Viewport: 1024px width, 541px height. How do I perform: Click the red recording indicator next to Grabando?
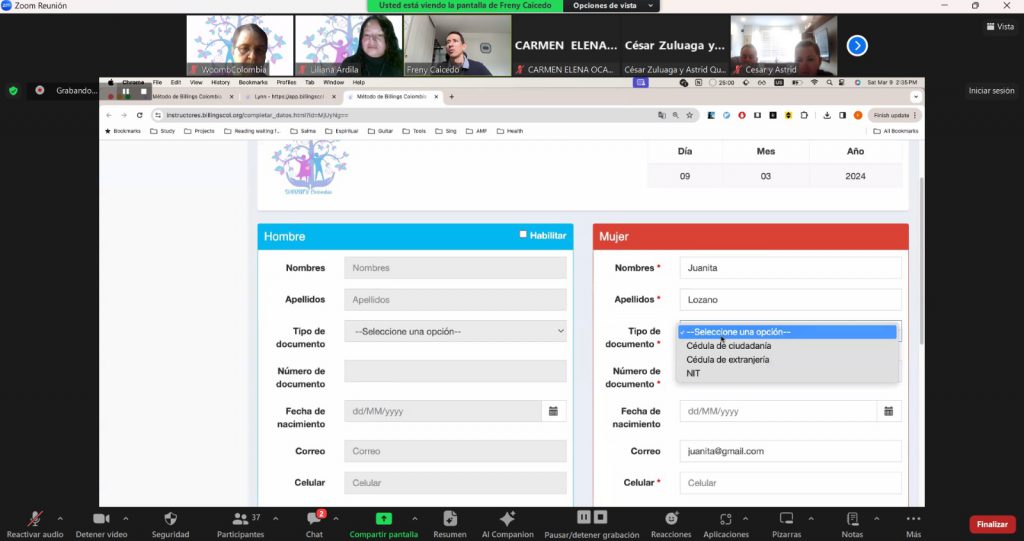(40, 90)
